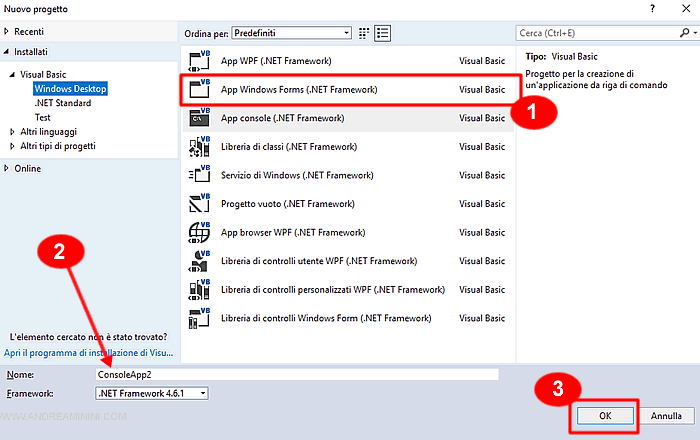This screenshot has height=440, width=700.
Task: Open the Visual Studio installer link
Action: 89,353
